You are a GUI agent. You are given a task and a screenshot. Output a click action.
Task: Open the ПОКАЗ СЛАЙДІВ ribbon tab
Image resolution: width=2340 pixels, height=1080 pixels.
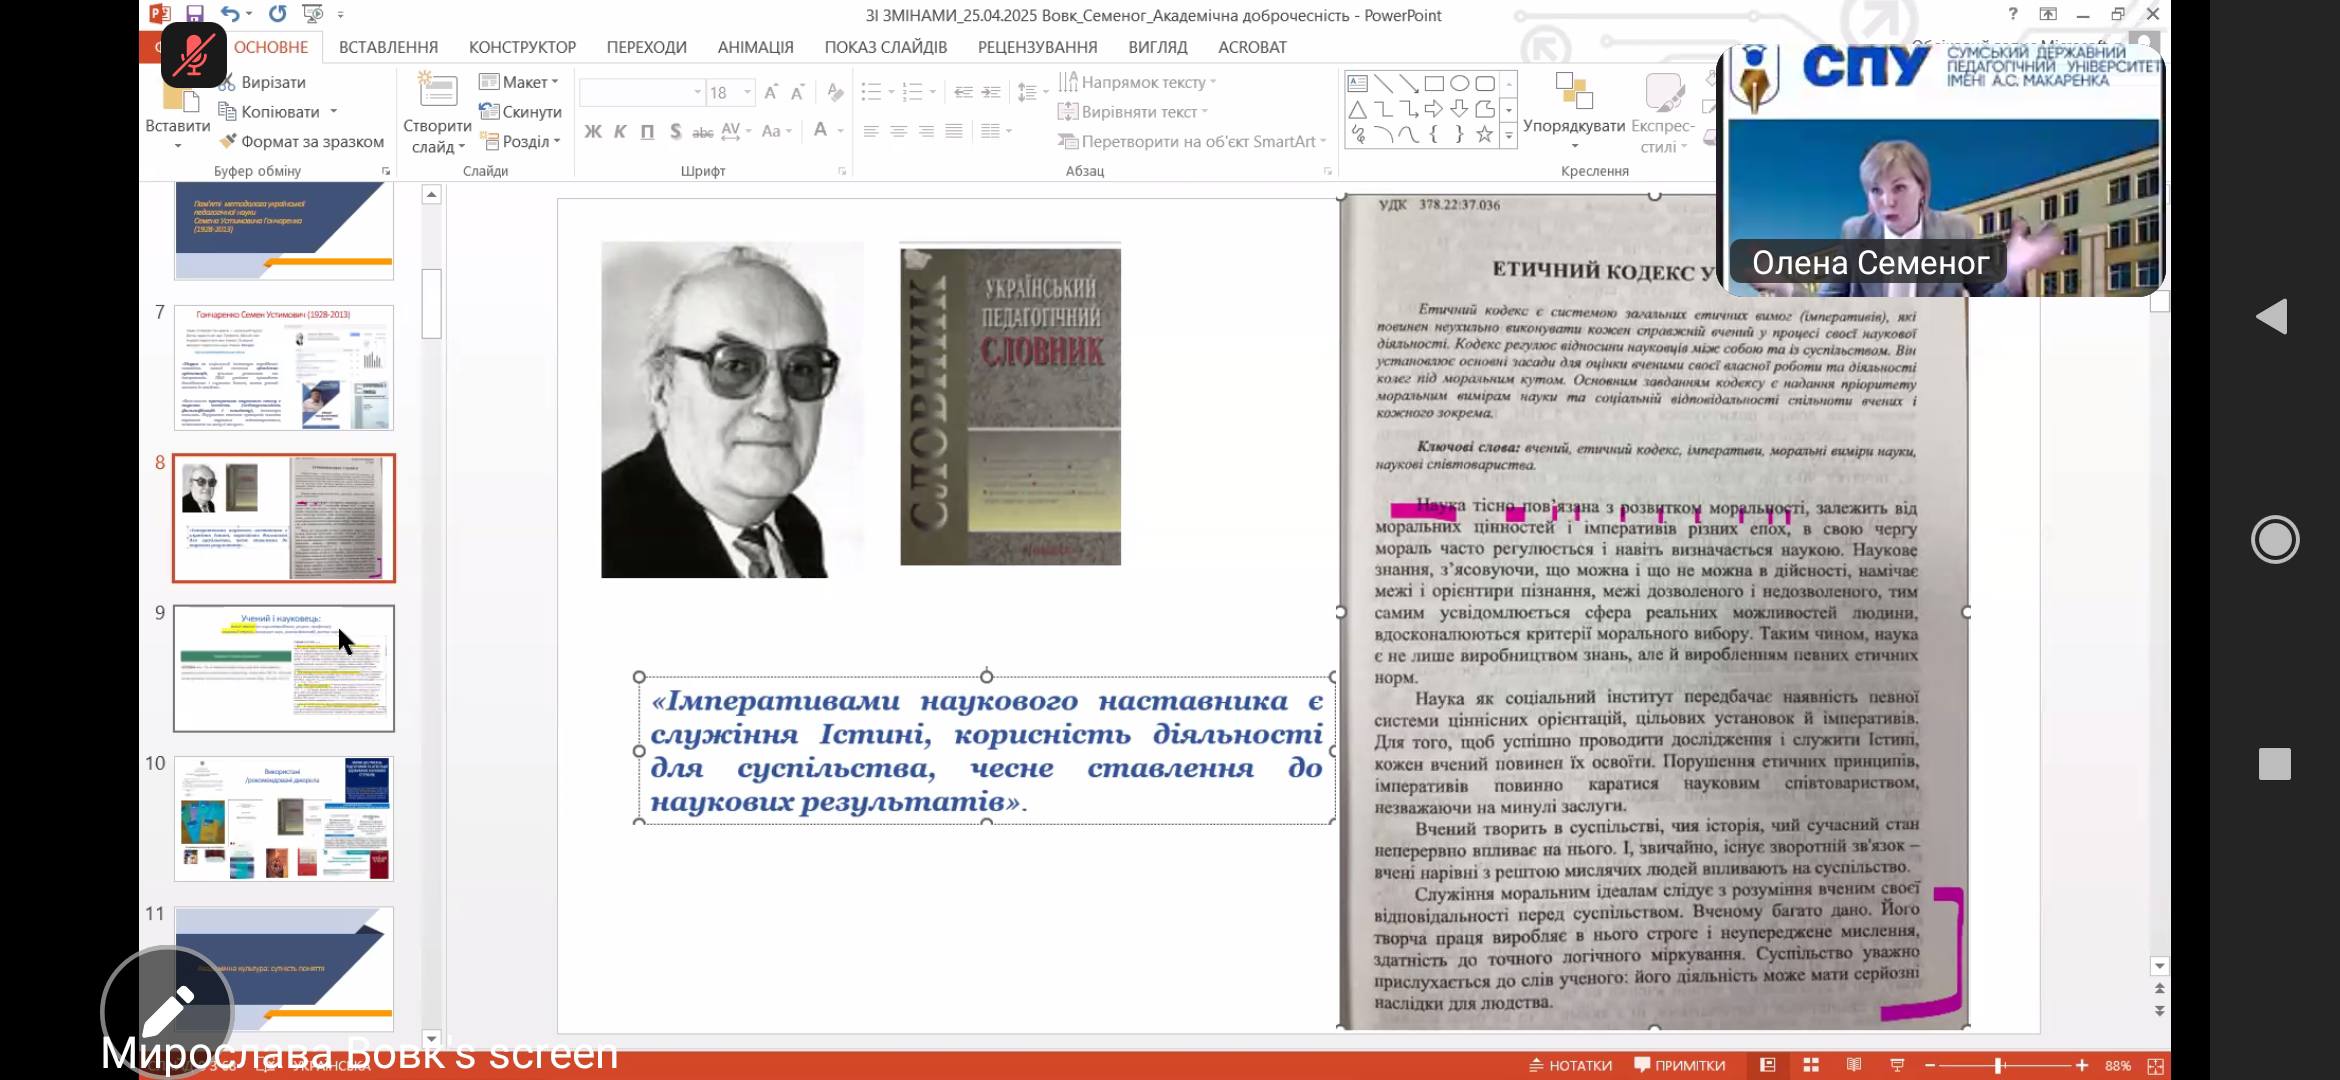click(x=885, y=47)
